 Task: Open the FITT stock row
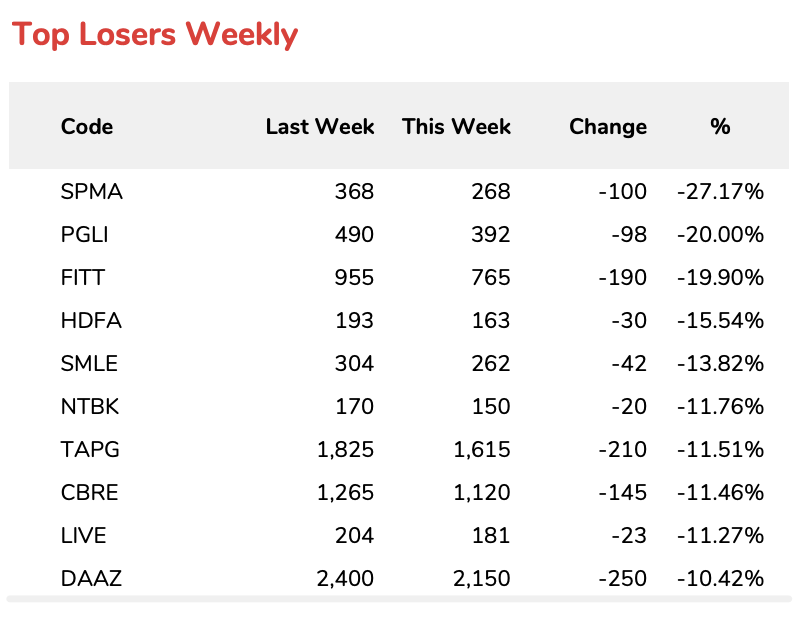(x=84, y=278)
